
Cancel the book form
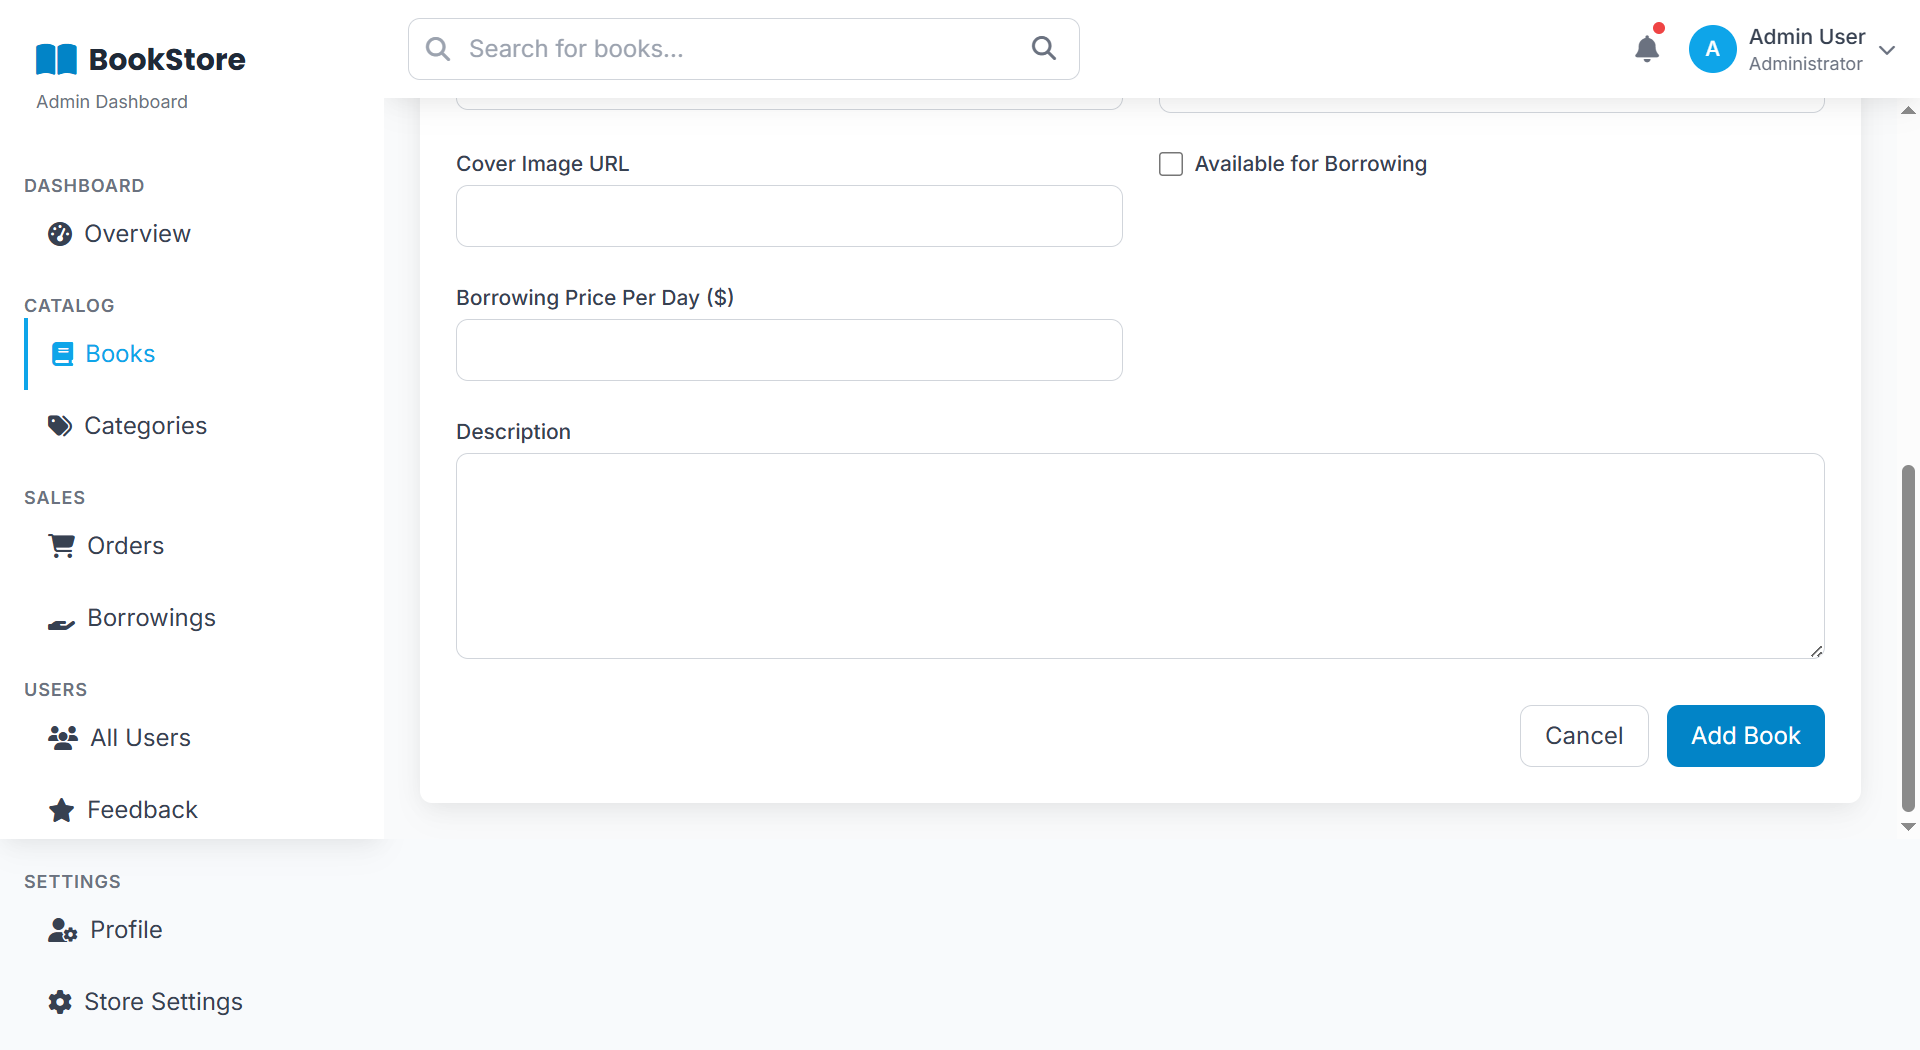pyautogui.click(x=1583, y=736)
